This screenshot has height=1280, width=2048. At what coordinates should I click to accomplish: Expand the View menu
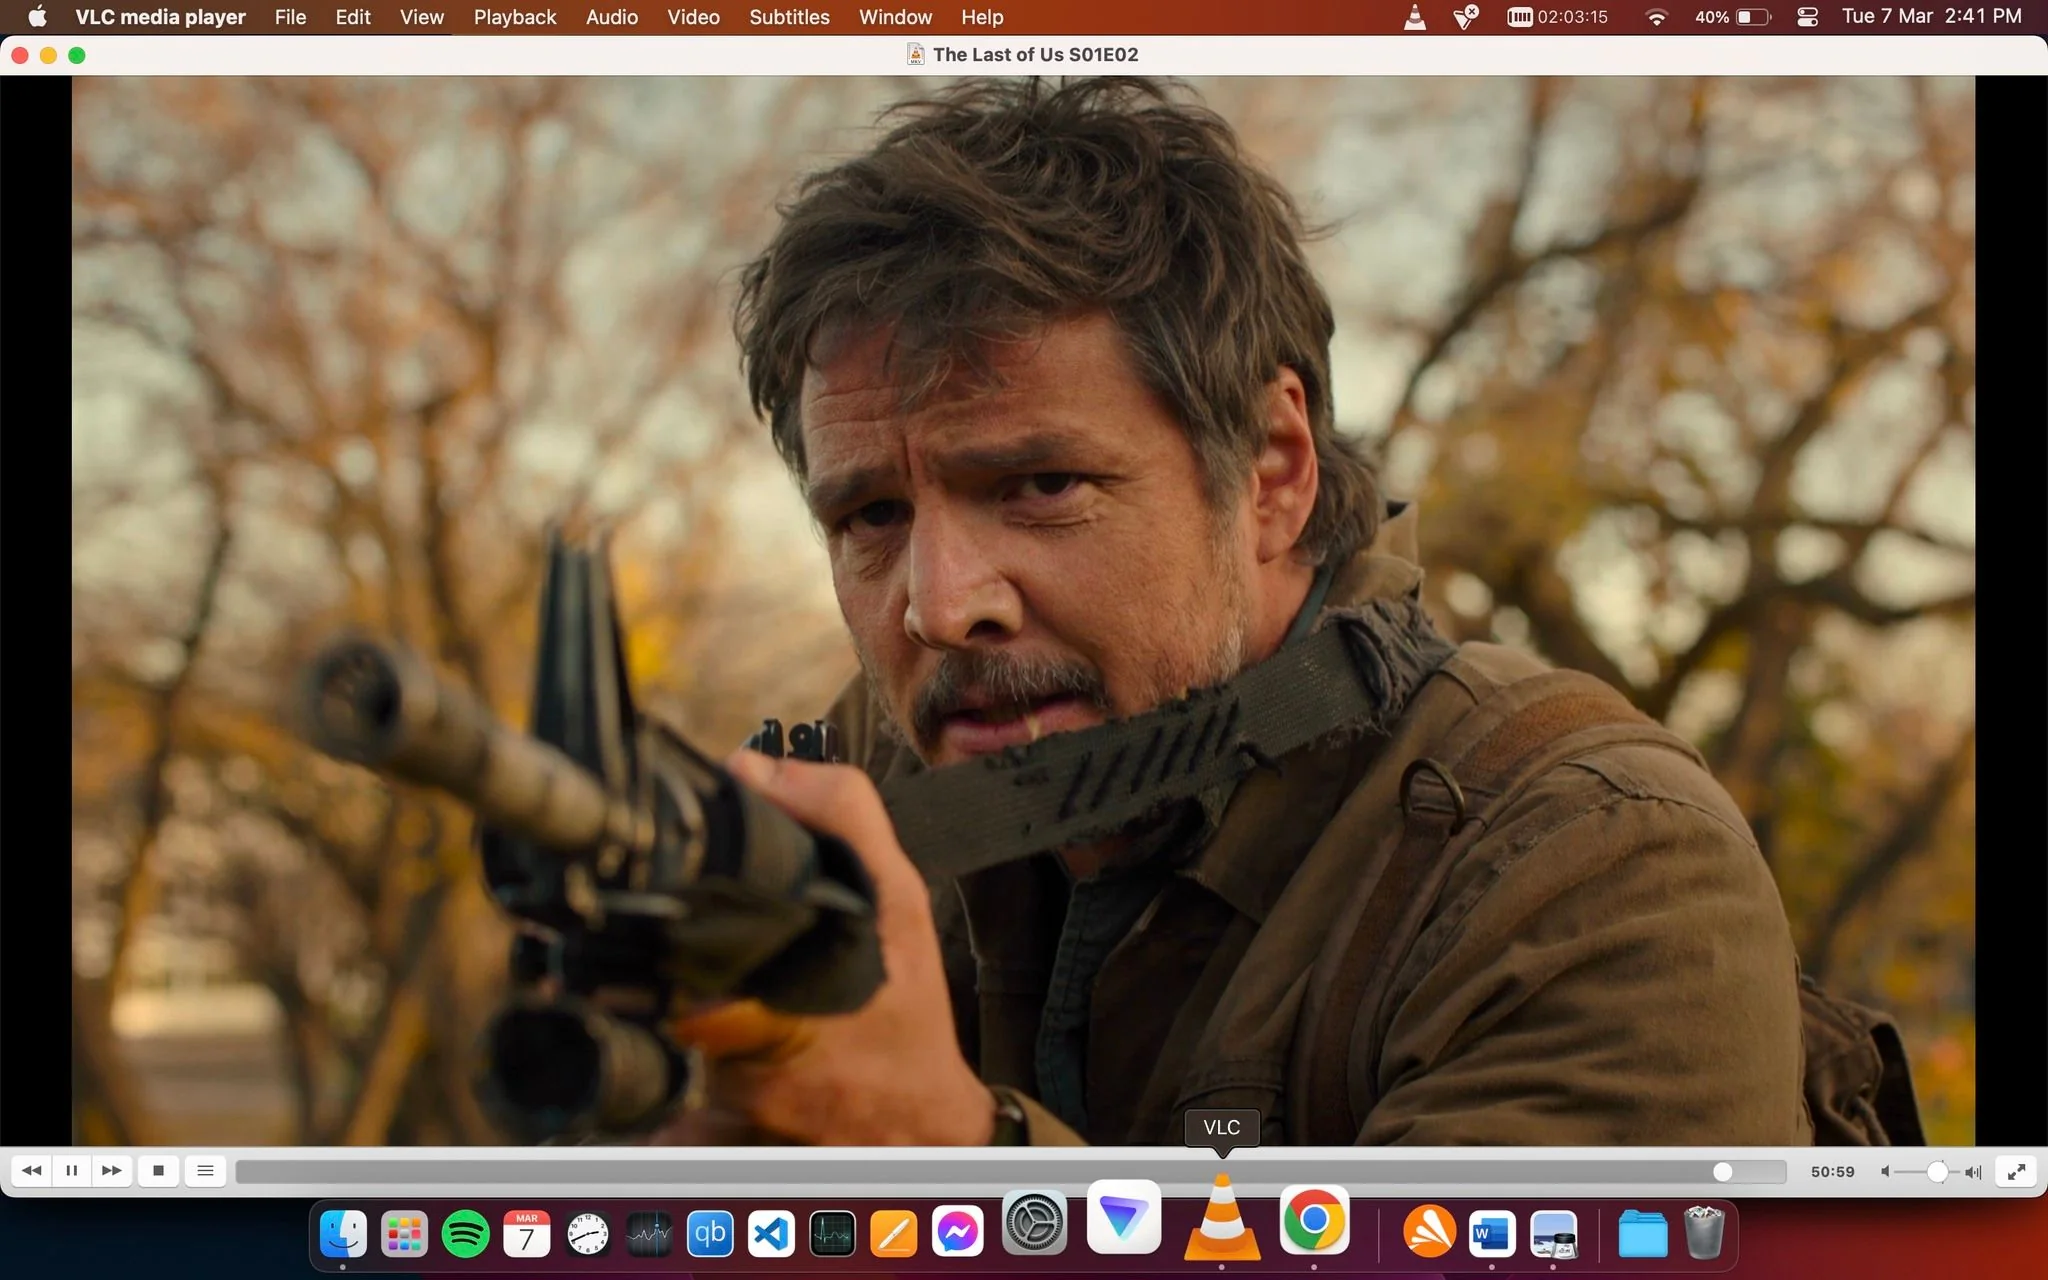(422, 17)
